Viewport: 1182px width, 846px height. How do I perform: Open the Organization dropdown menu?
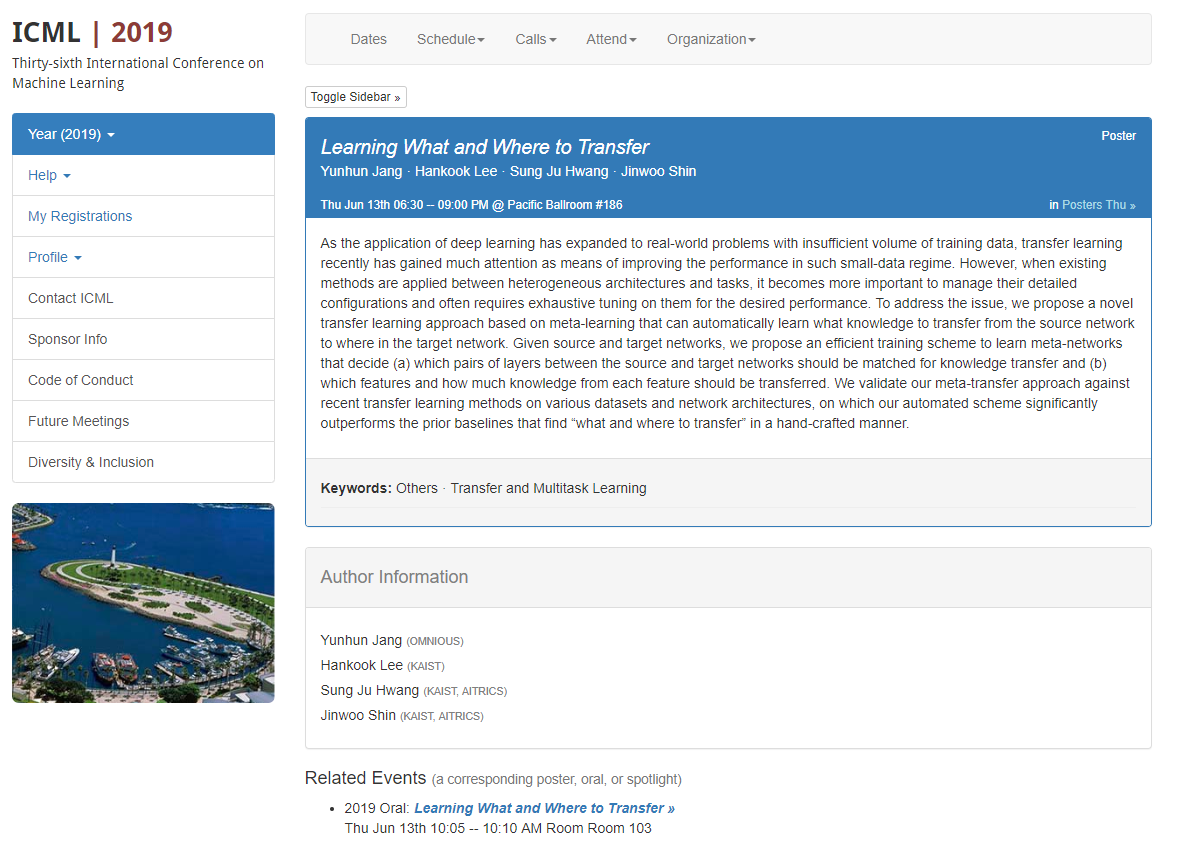coord(711,39)
